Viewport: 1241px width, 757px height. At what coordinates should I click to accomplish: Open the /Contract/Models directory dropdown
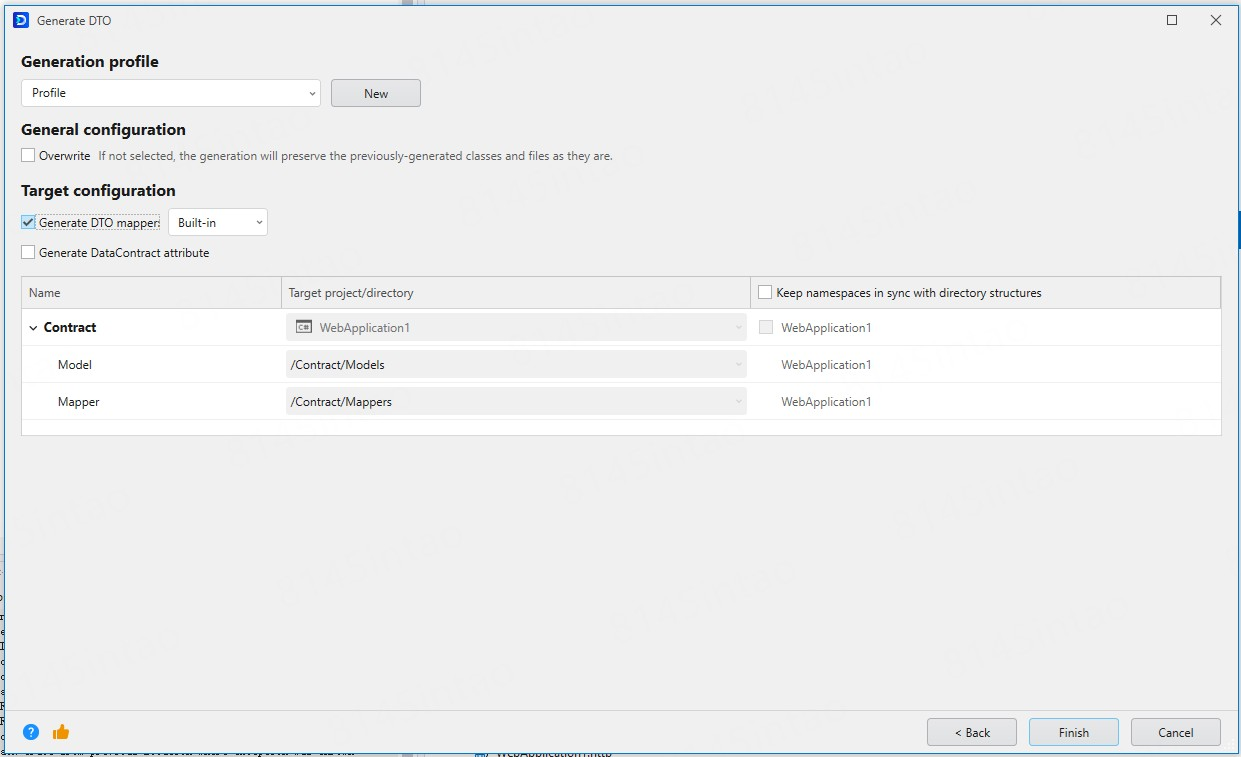516,365
